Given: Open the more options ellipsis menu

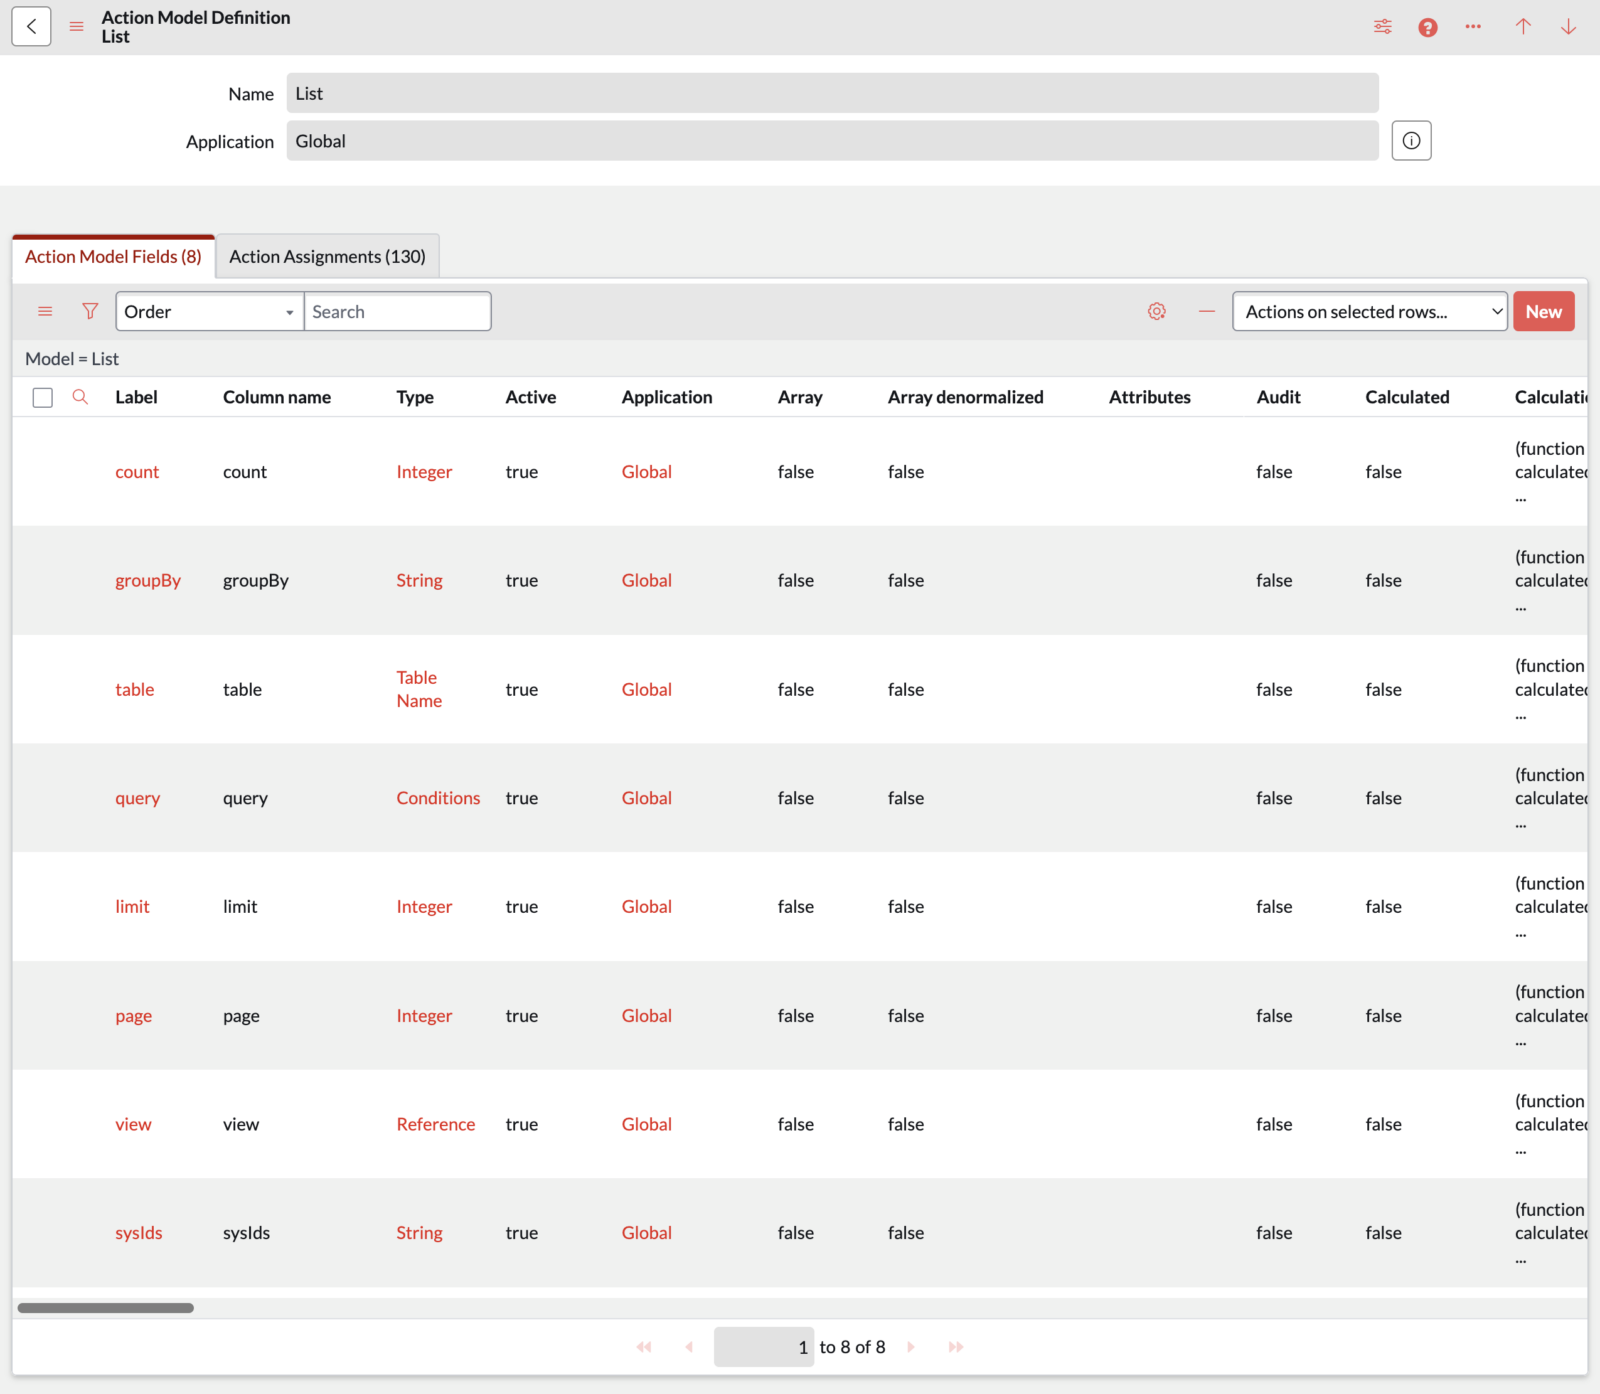Looking at the screenshot, I should point(1473,26).
